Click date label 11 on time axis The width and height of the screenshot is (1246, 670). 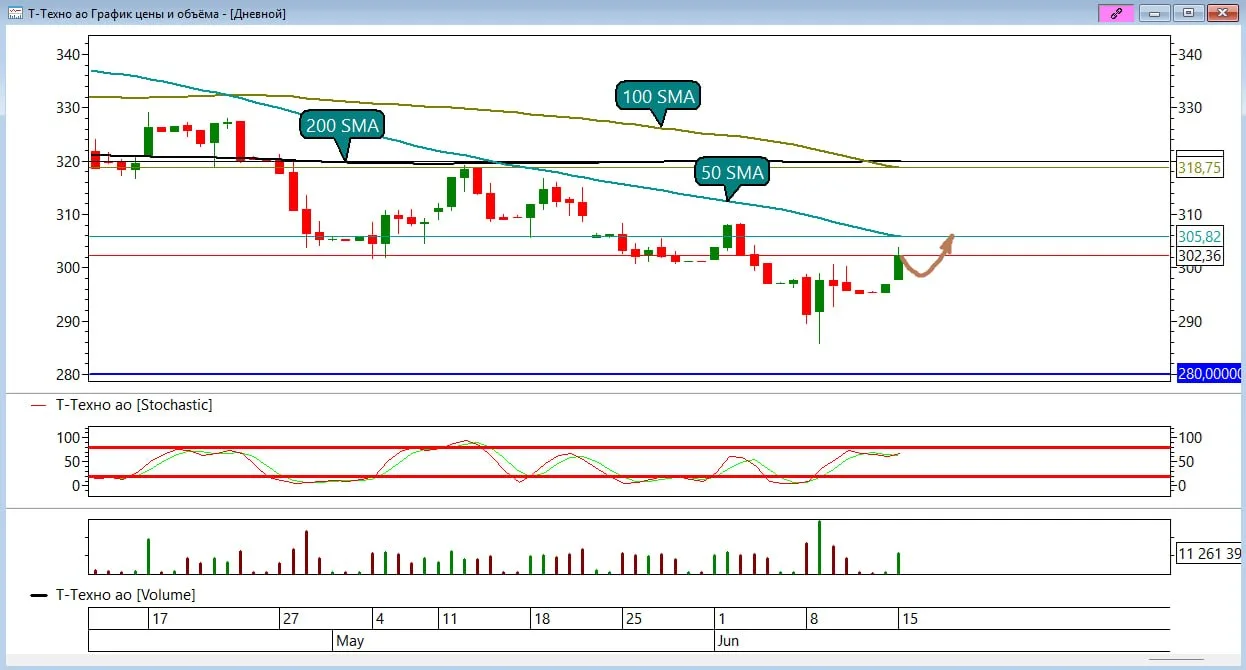[x=449, y=619]
